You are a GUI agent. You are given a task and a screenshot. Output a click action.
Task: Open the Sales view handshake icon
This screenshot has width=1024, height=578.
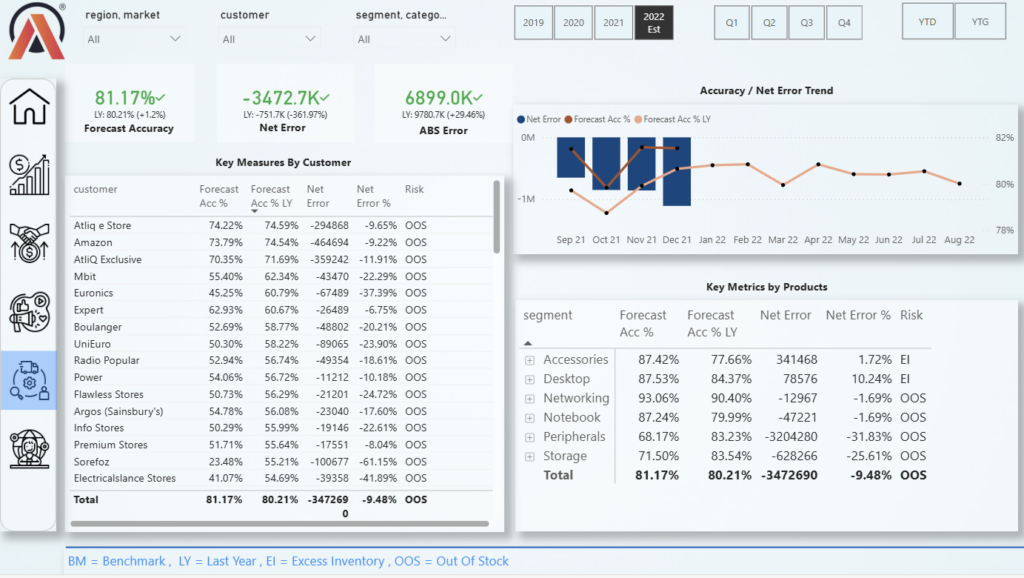(x=29, y=243)
